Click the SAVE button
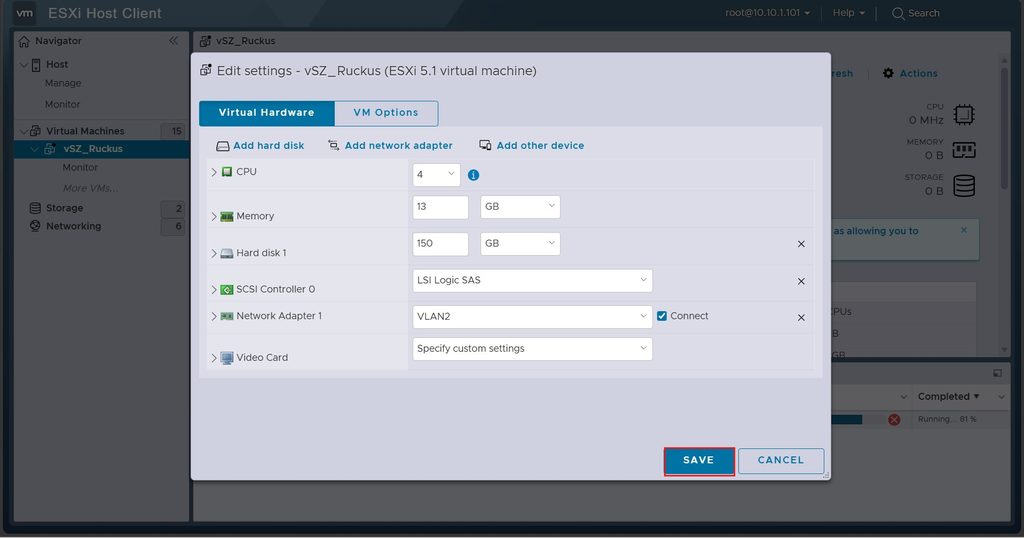The image size is (1024, 538). pos(699,460)
